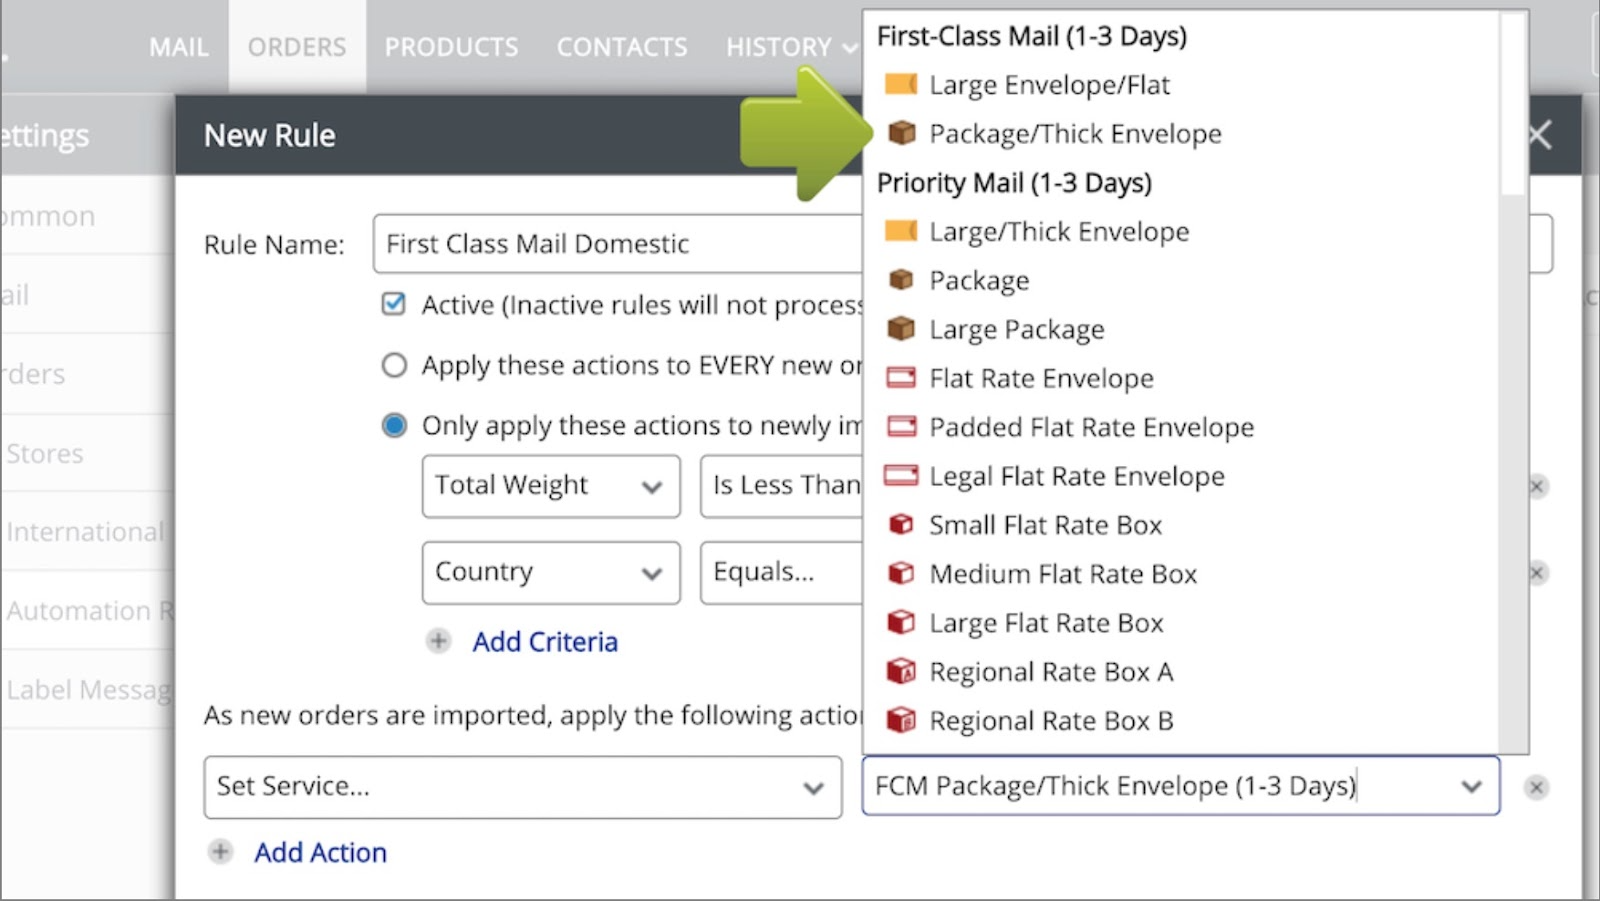Click the Large Envelope/Flat yellow envelope icon

900,84
